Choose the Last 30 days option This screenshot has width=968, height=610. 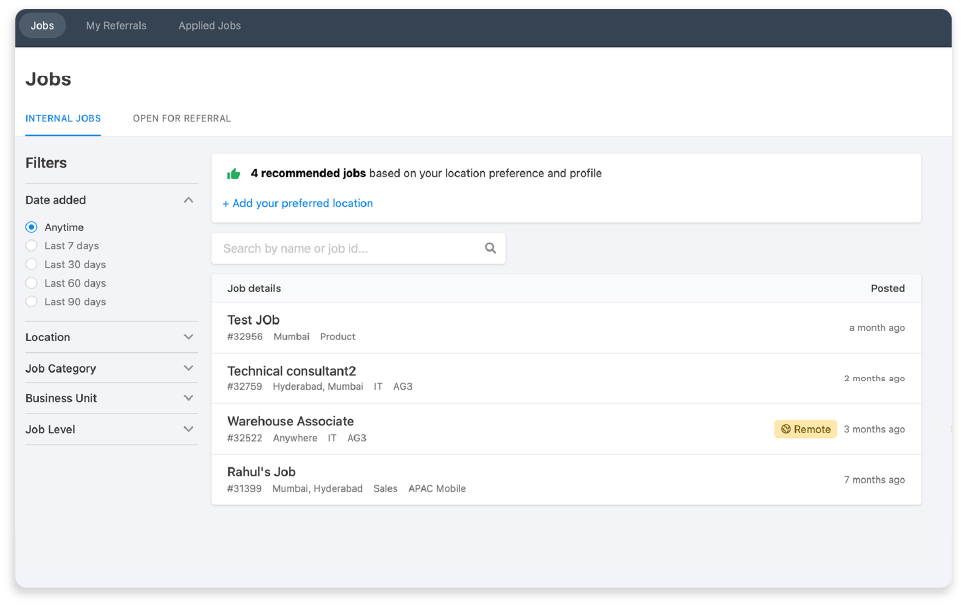click(32, 265)
